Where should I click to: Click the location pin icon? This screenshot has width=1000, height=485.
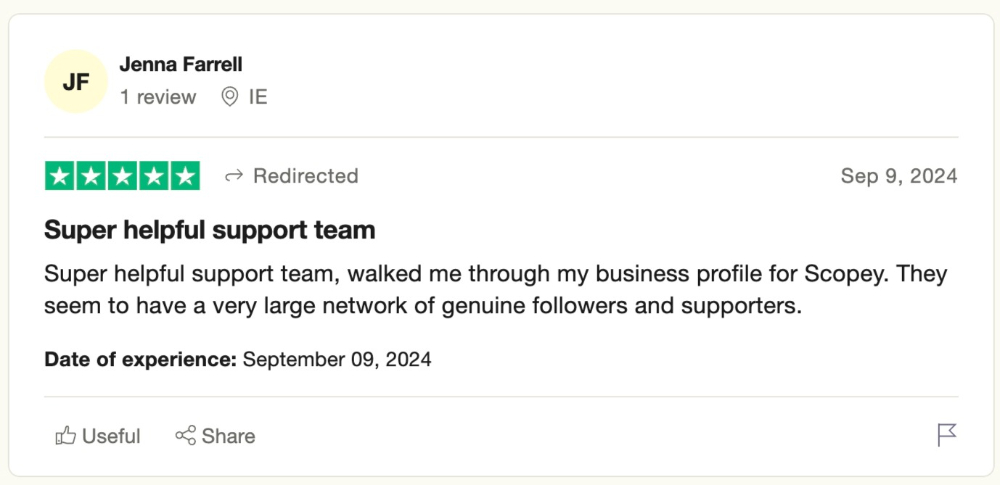(x=230, y=97)
